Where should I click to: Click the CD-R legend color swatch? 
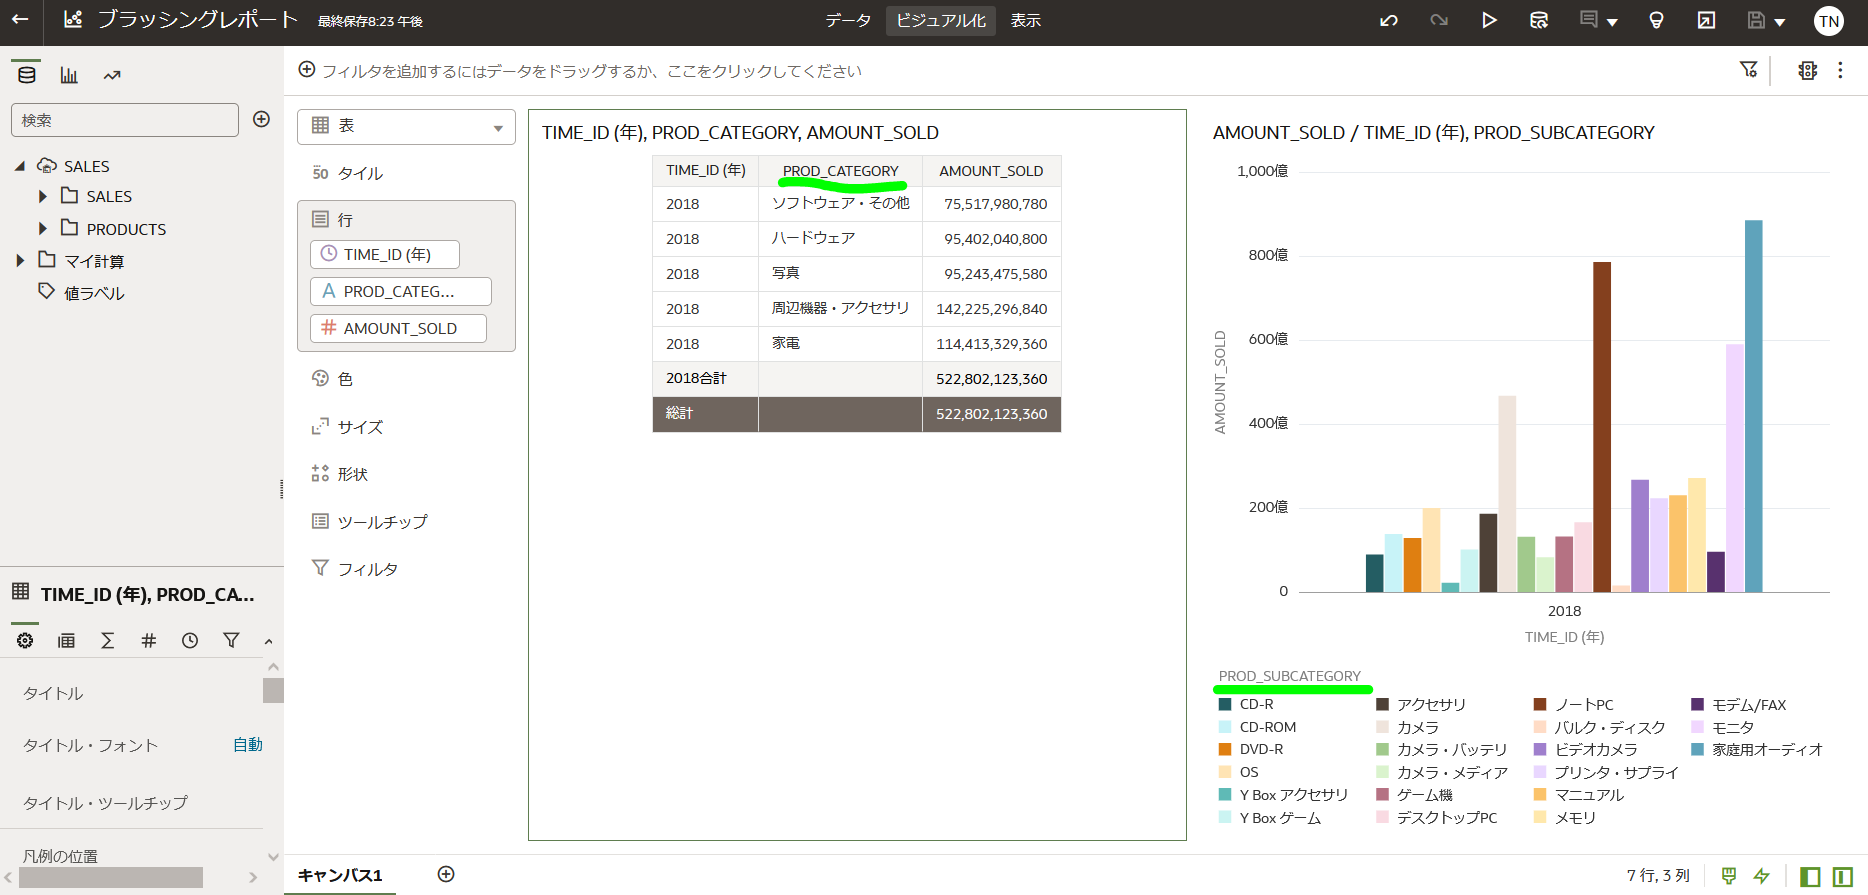click(x=1225, y=704)
